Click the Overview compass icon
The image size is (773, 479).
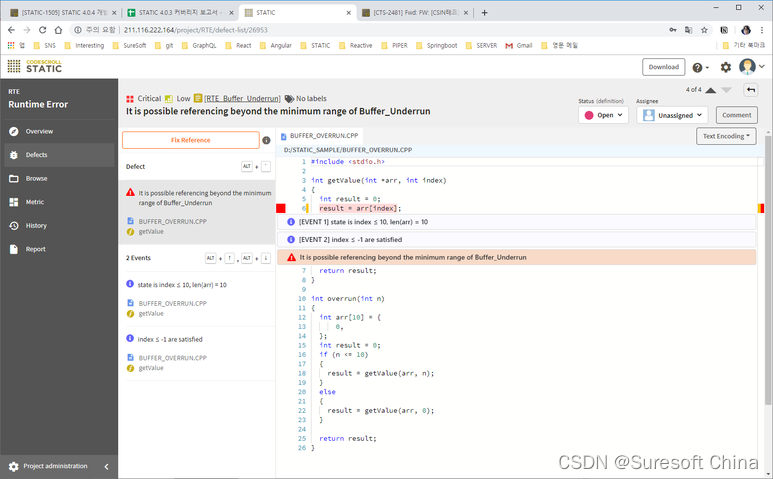[x=14, y=132]
